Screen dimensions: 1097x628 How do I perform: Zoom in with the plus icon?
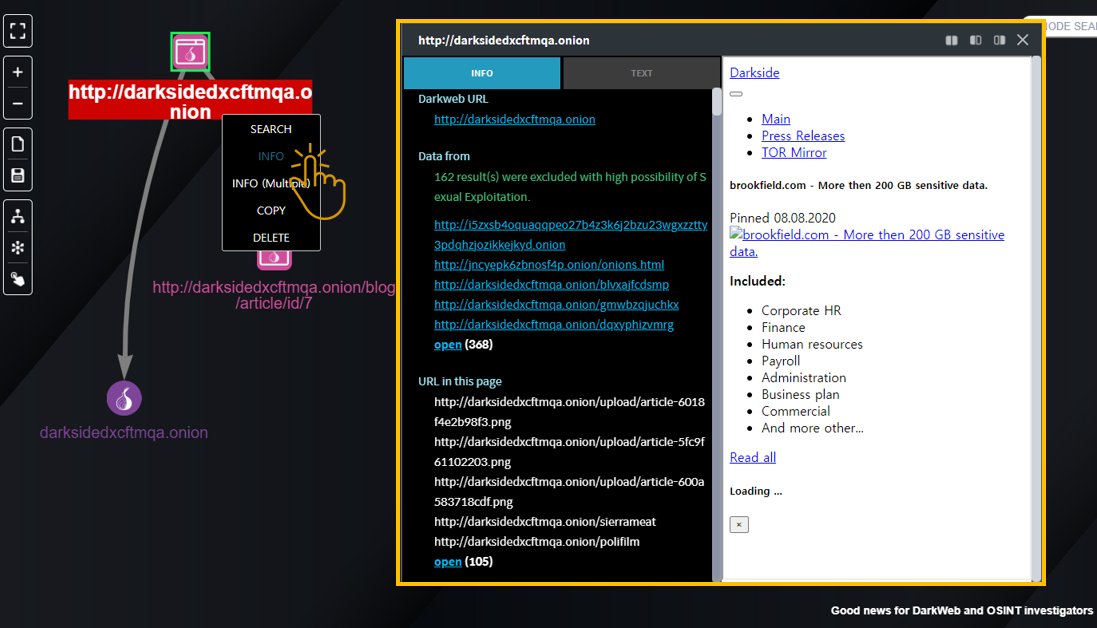[x=17, y=72]
